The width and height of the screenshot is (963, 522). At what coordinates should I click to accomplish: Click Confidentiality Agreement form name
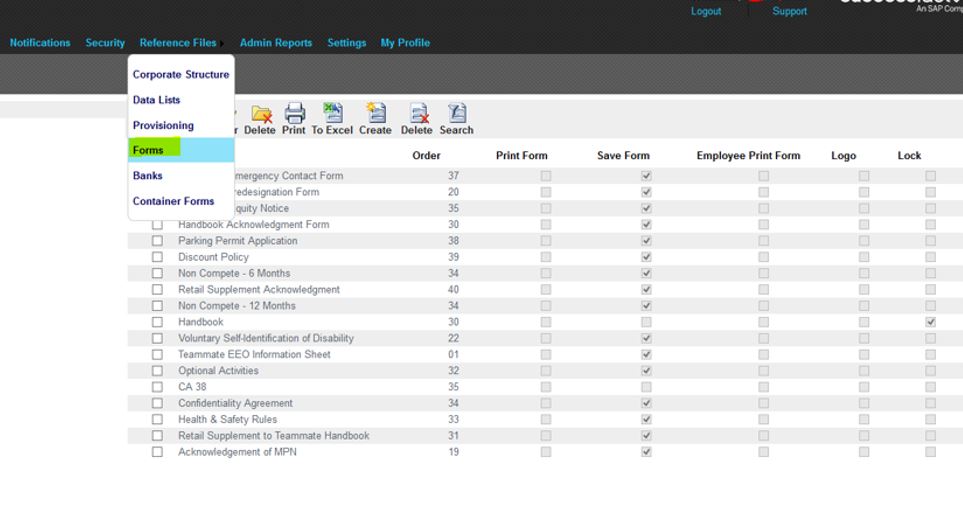235,403
